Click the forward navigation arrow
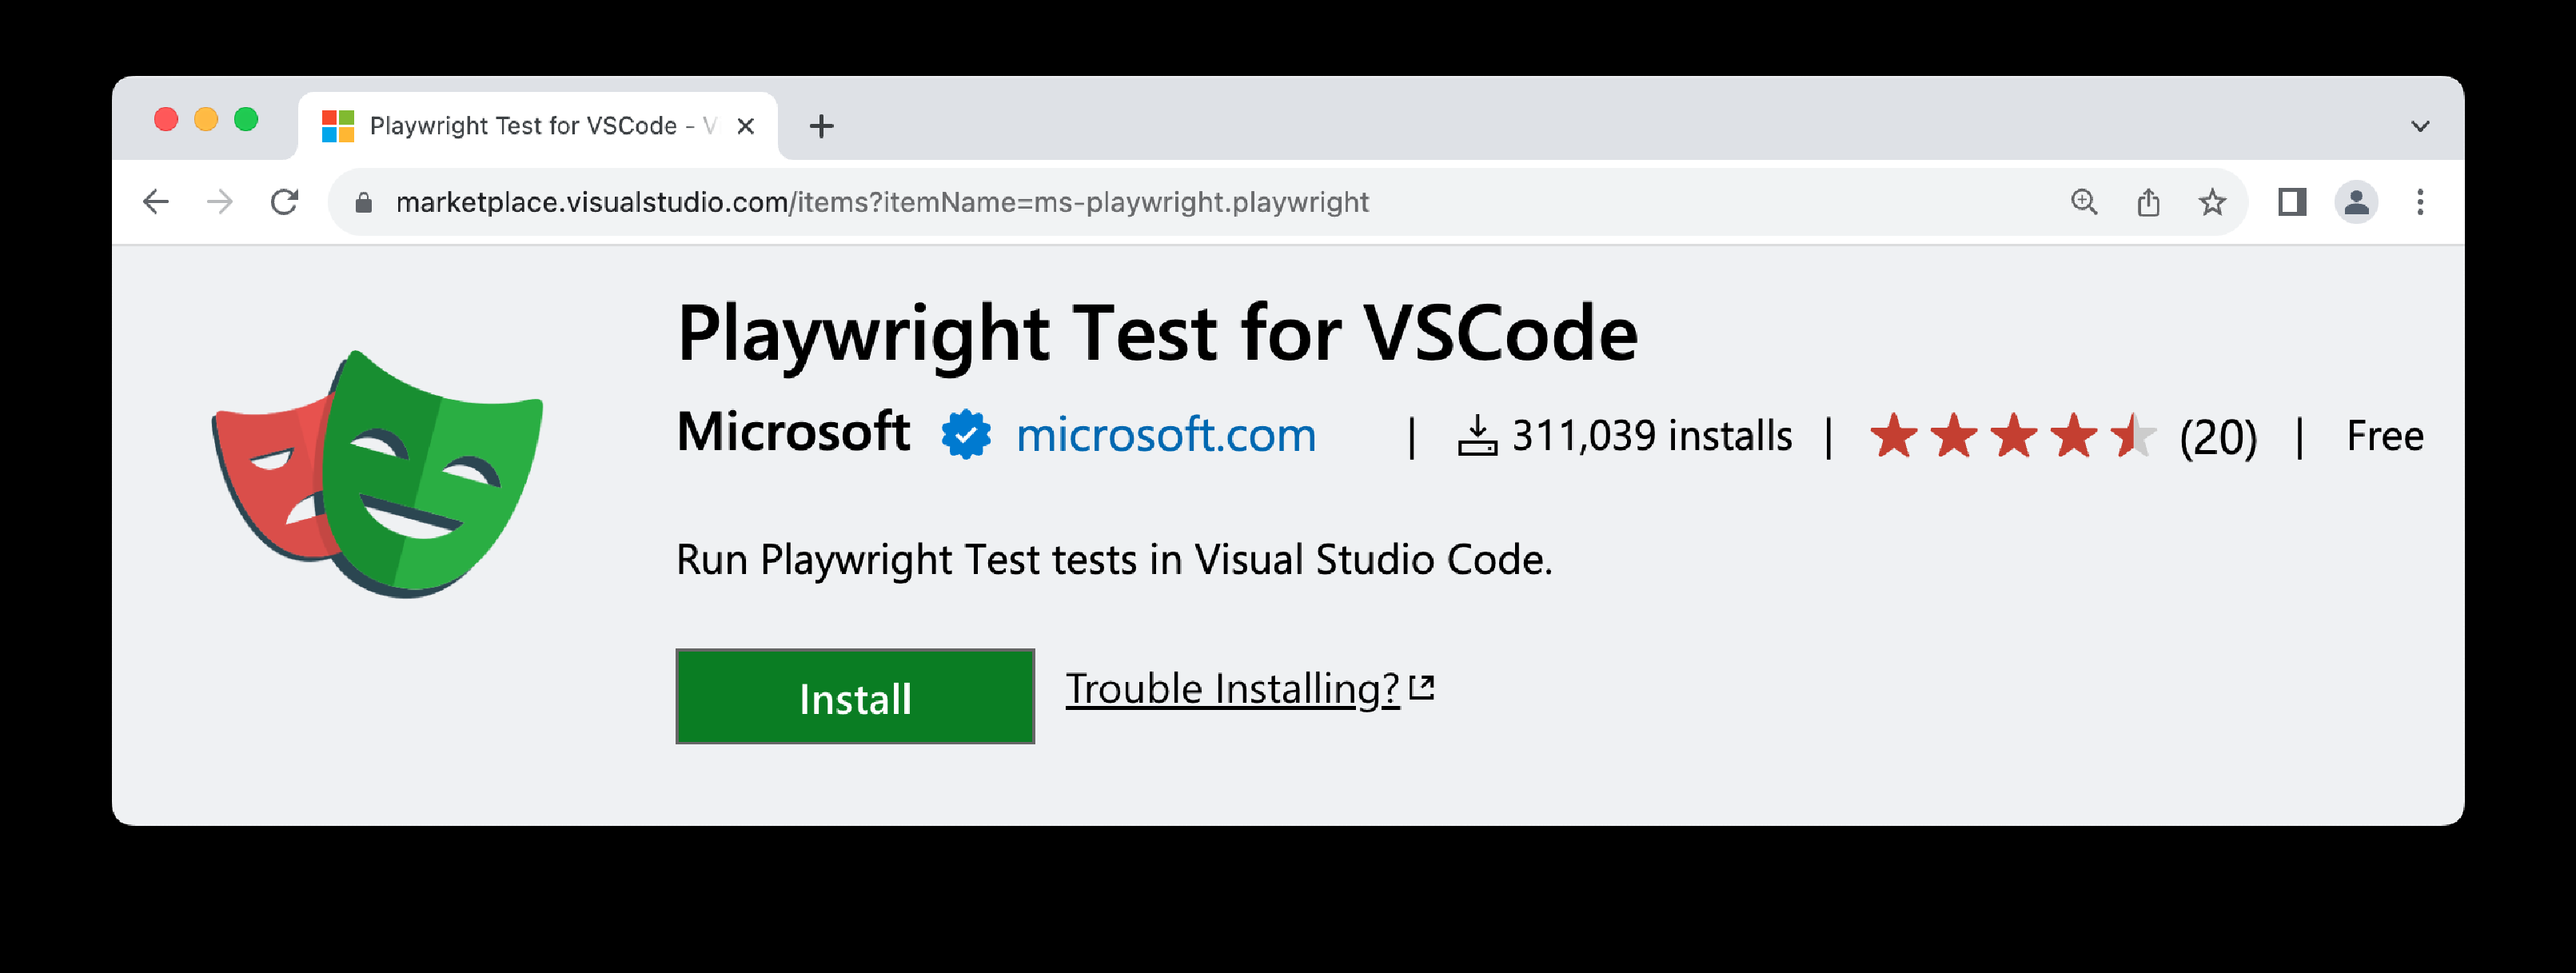Image resolution: width=2576 pixels, height=973 pixels. point(220,202)
